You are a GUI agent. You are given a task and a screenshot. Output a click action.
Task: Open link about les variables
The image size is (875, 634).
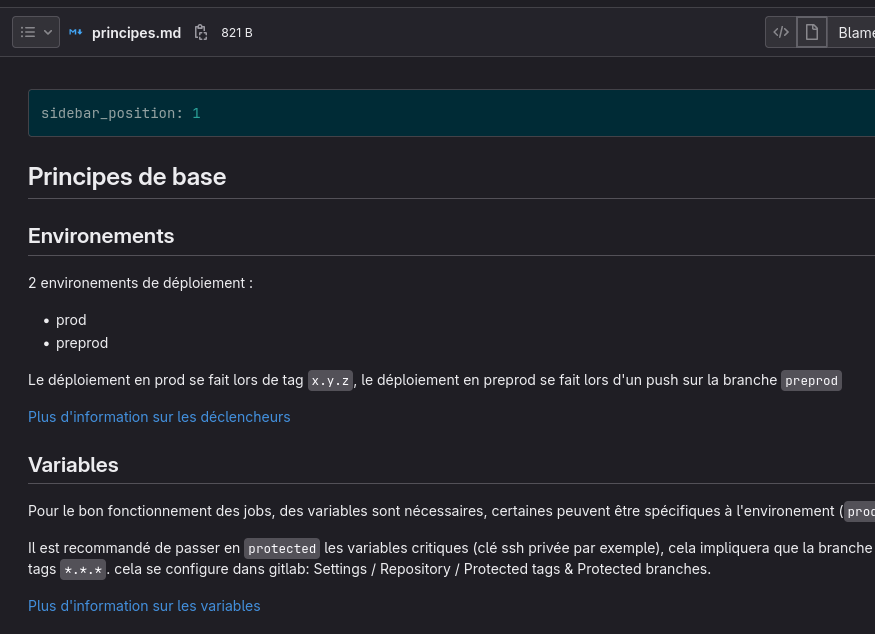[144, 606]
